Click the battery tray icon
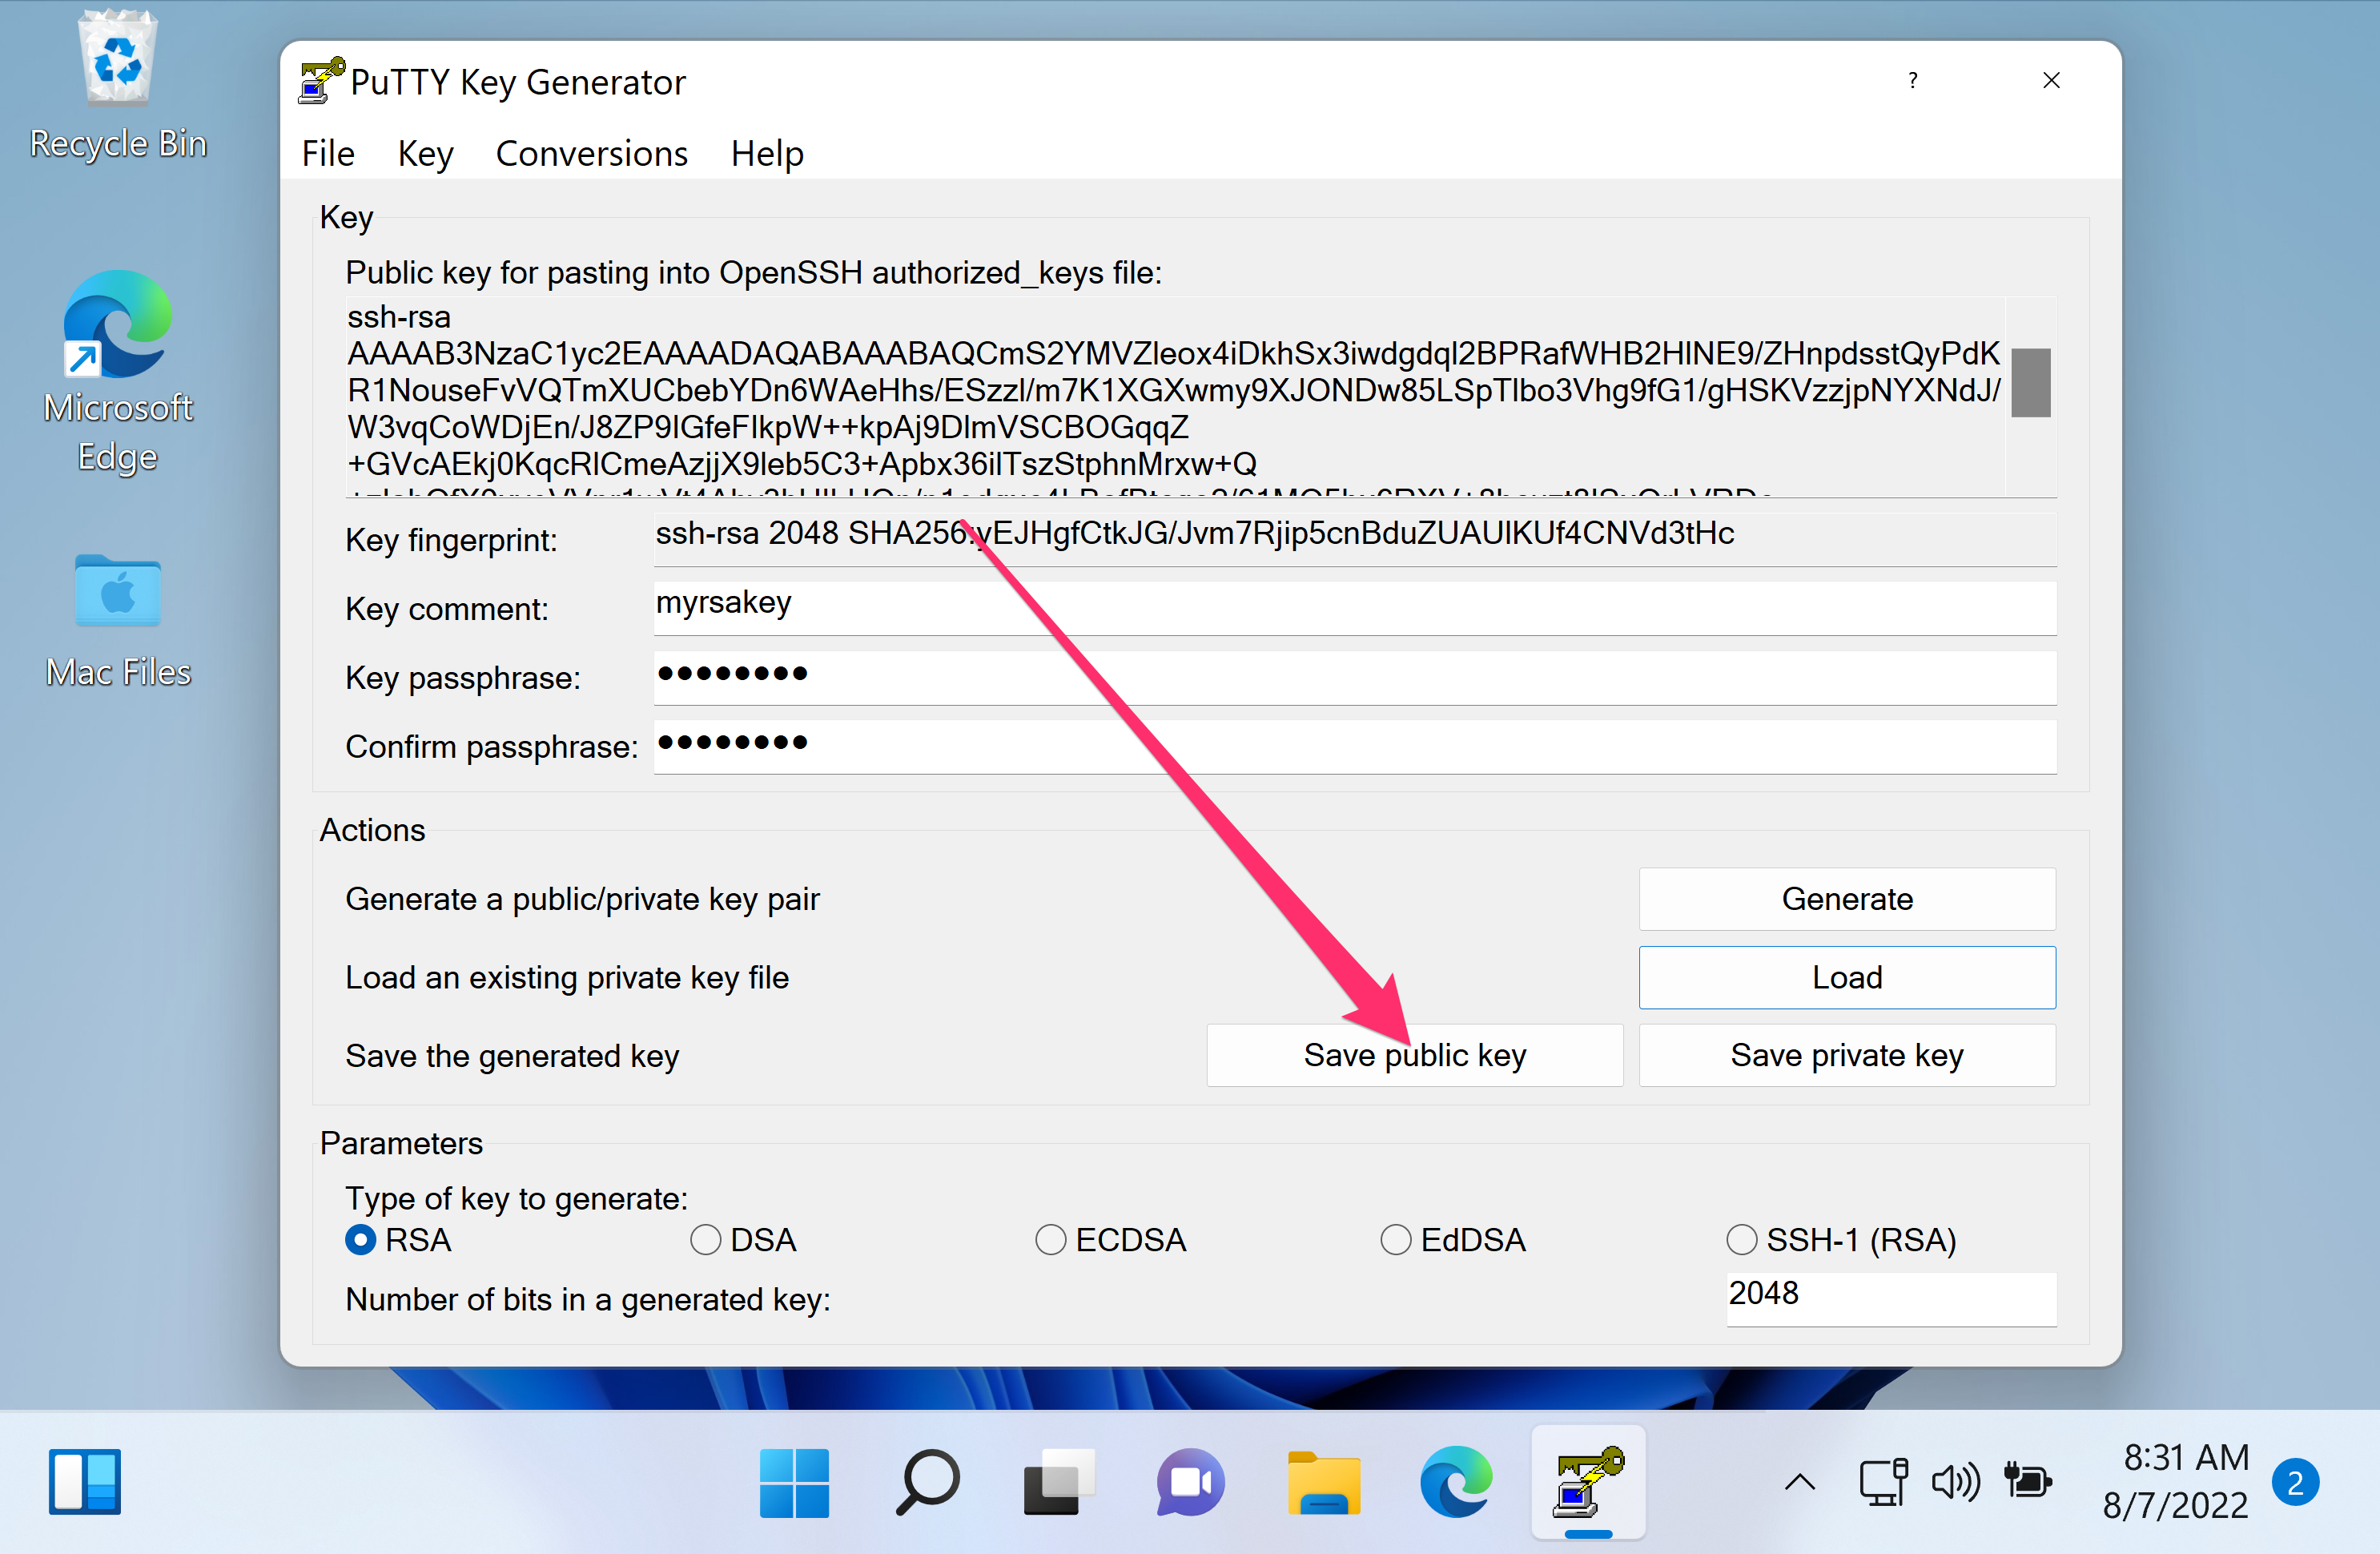 [2028, 1481]
